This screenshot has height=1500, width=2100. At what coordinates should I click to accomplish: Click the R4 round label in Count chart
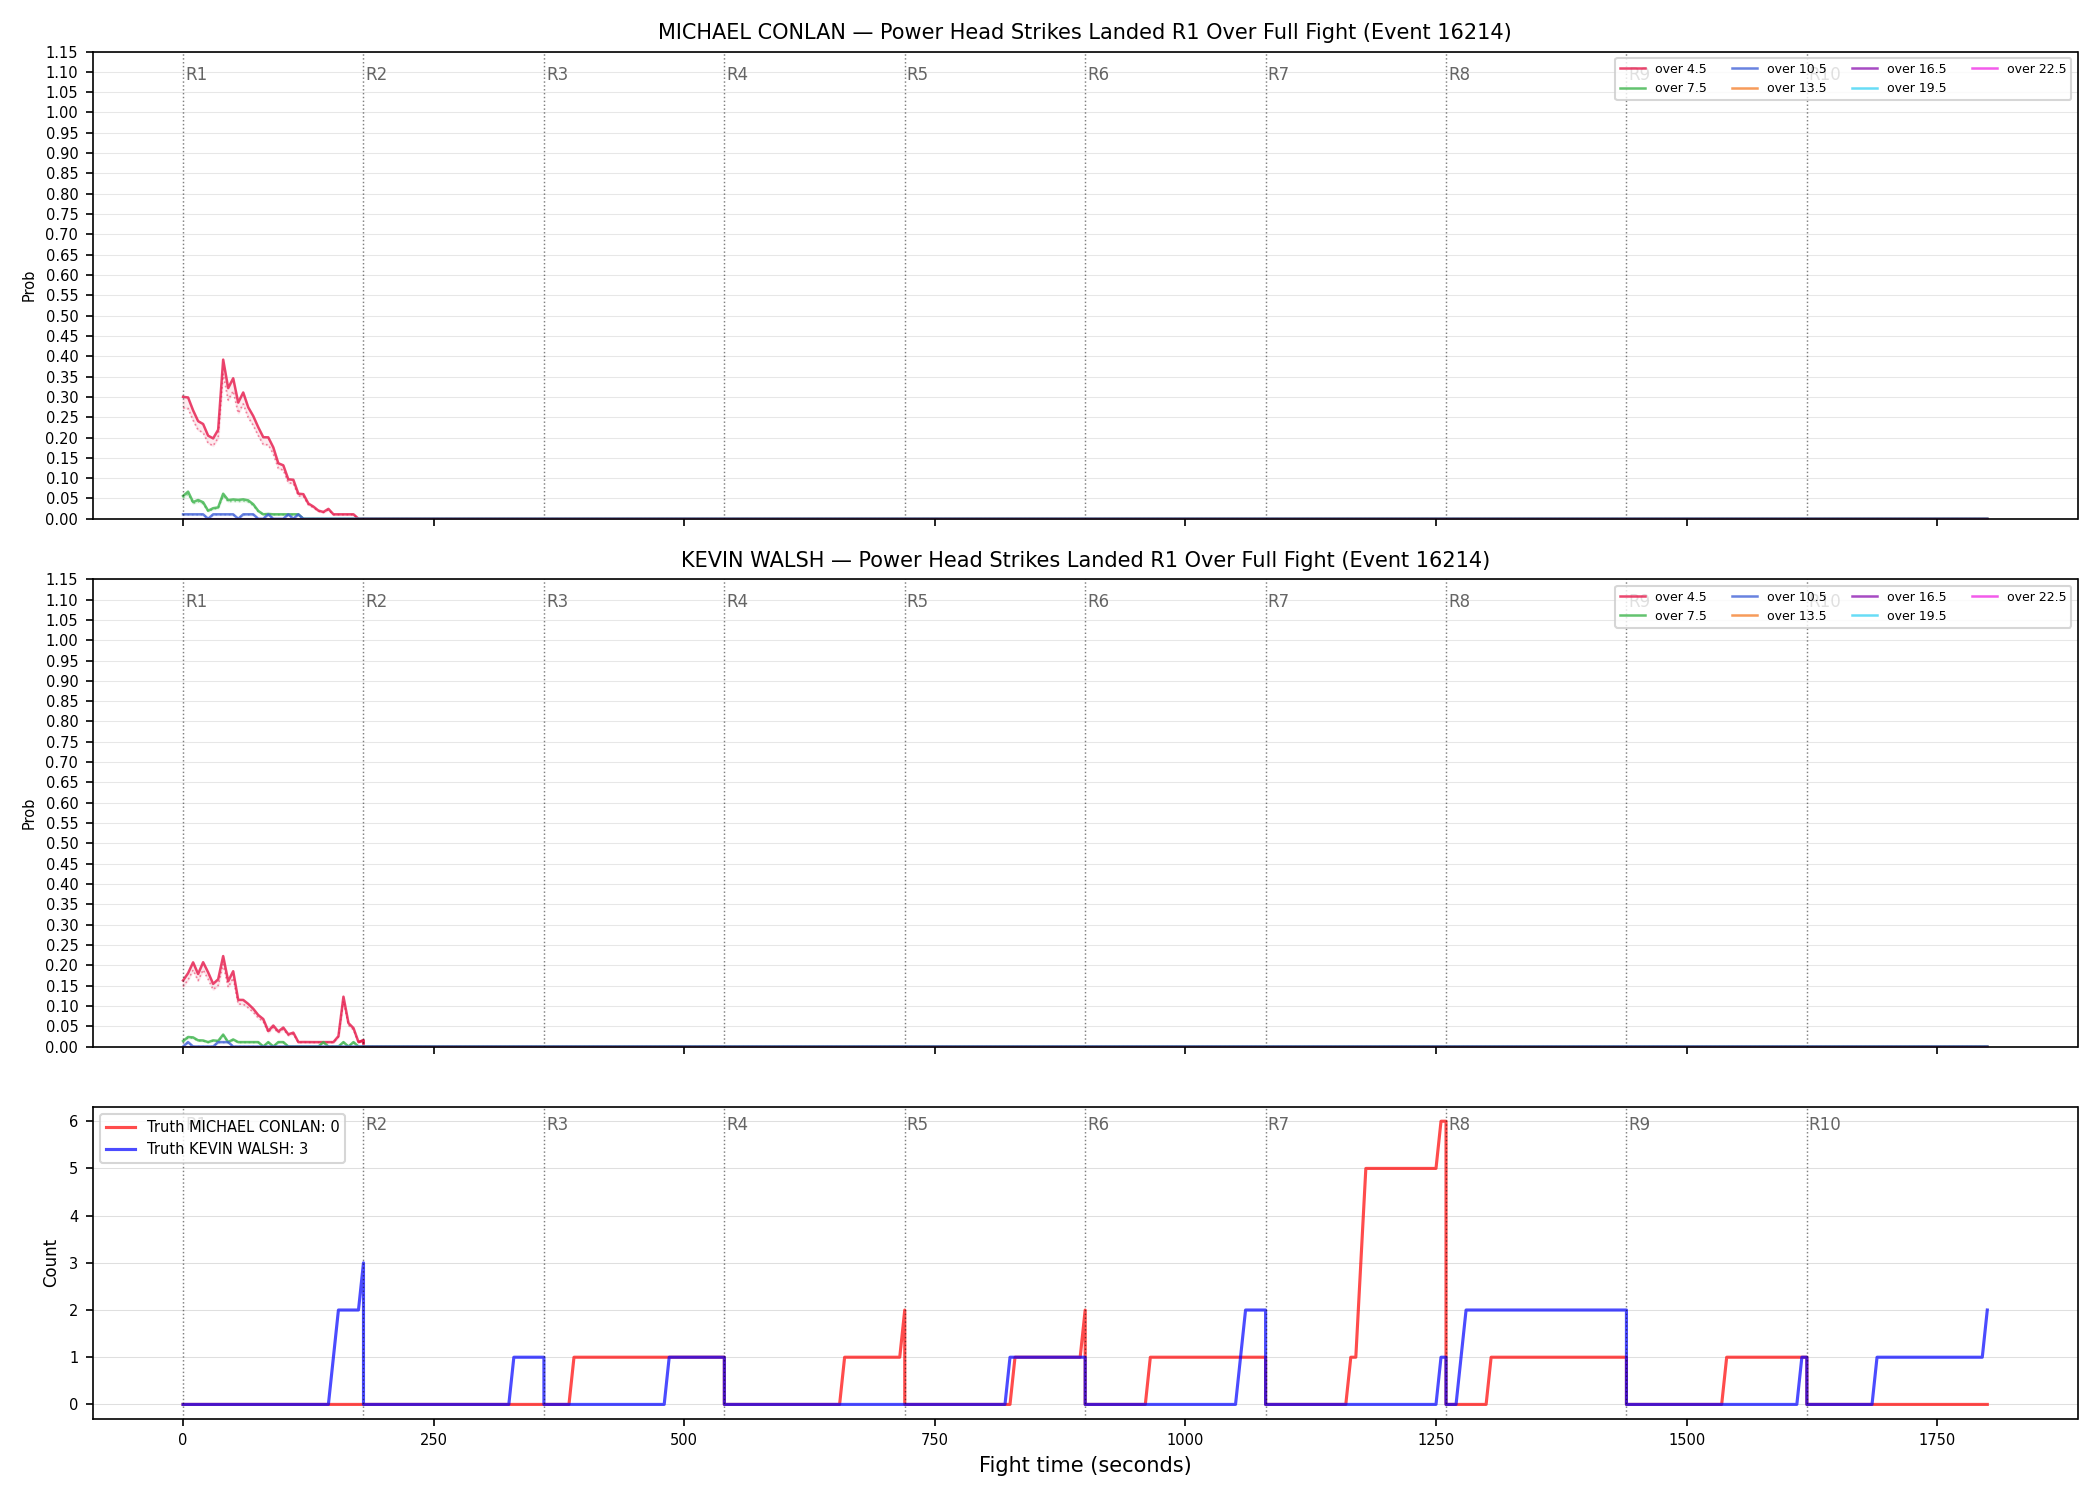click(x=737, y=1124)
